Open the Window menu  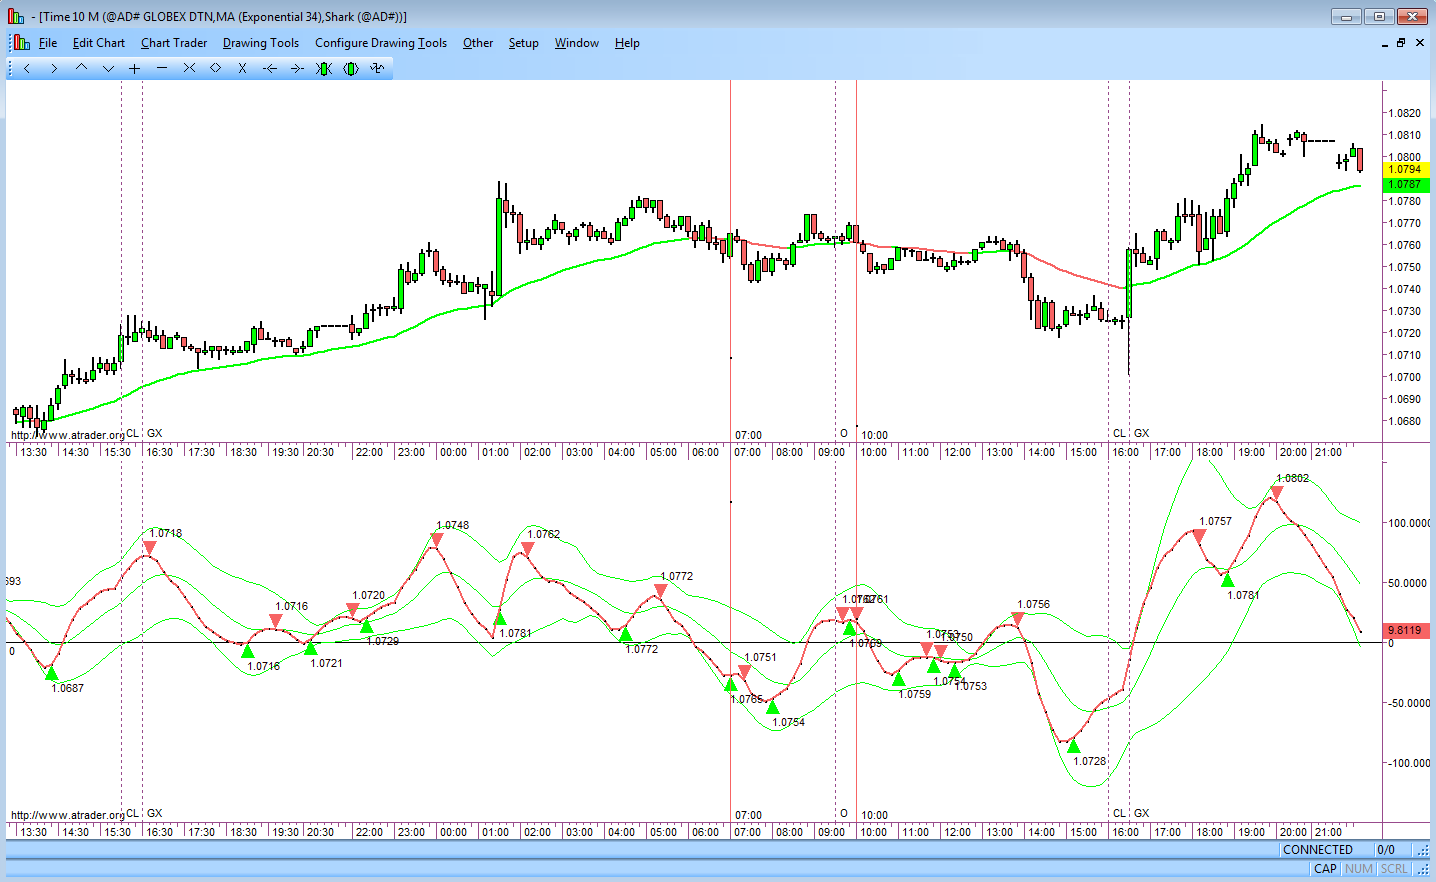577,43
